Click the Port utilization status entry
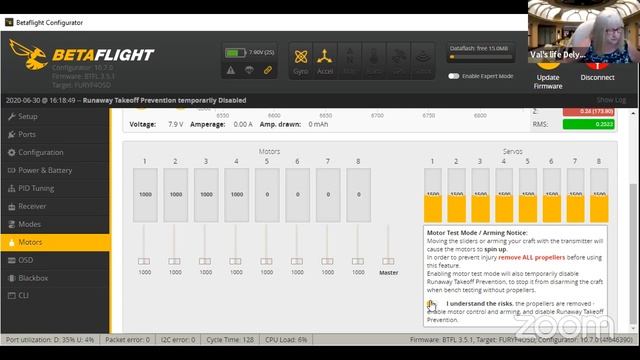Viewport: 640px width, 360px height. click(x=50, y=340)
